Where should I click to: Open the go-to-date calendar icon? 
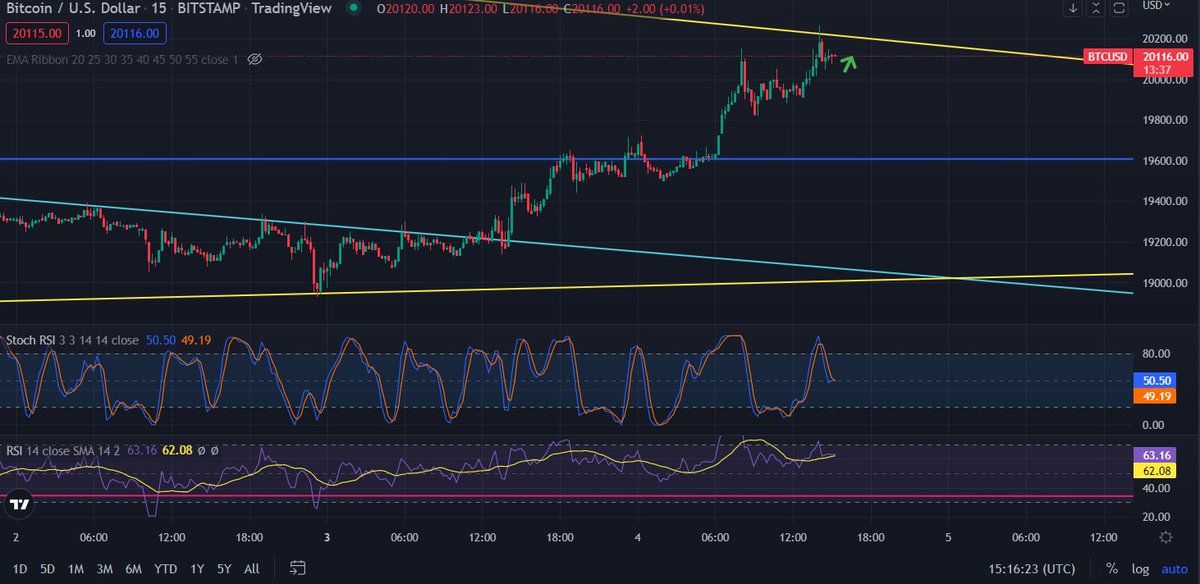tap(297, 568)
